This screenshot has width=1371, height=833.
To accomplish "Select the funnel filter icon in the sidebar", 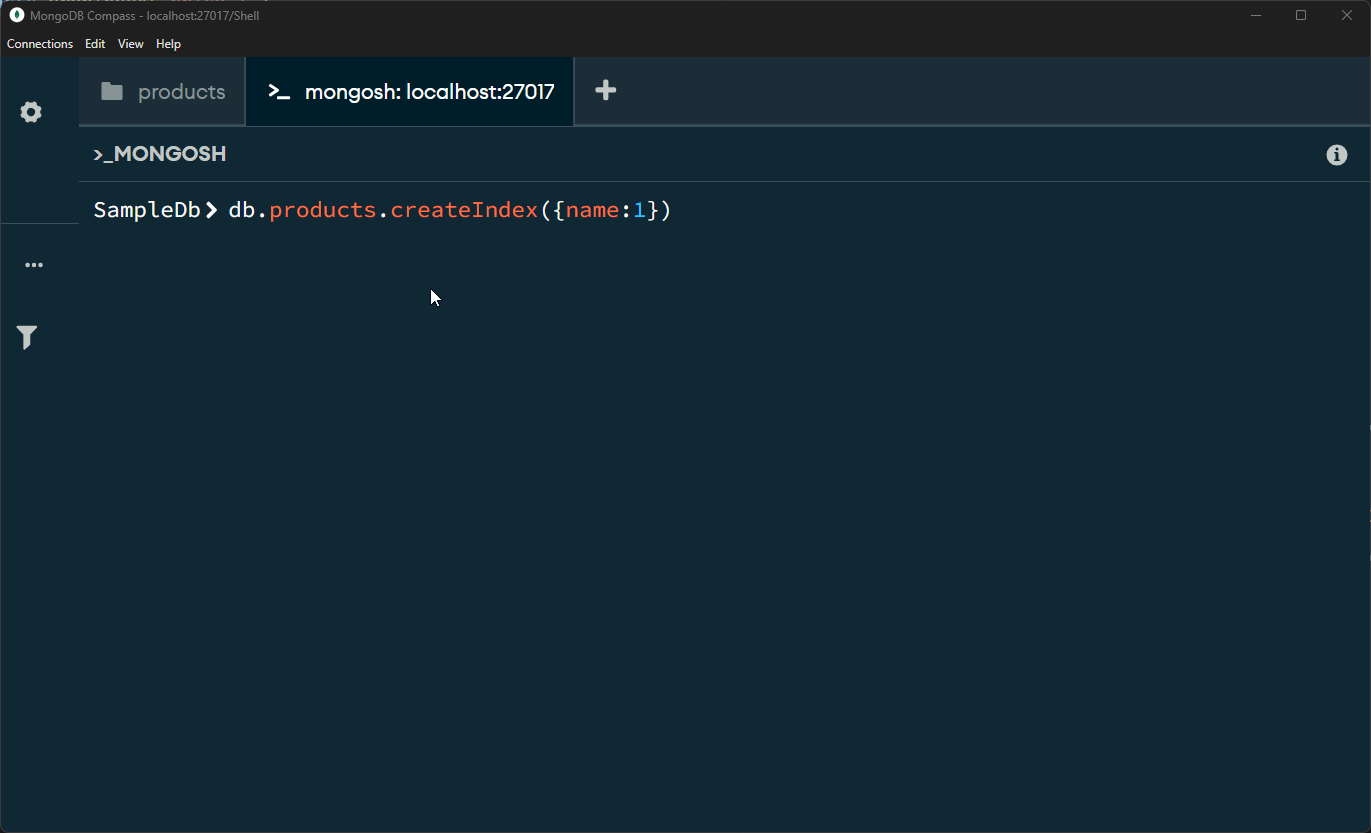I will click(28, 338).
